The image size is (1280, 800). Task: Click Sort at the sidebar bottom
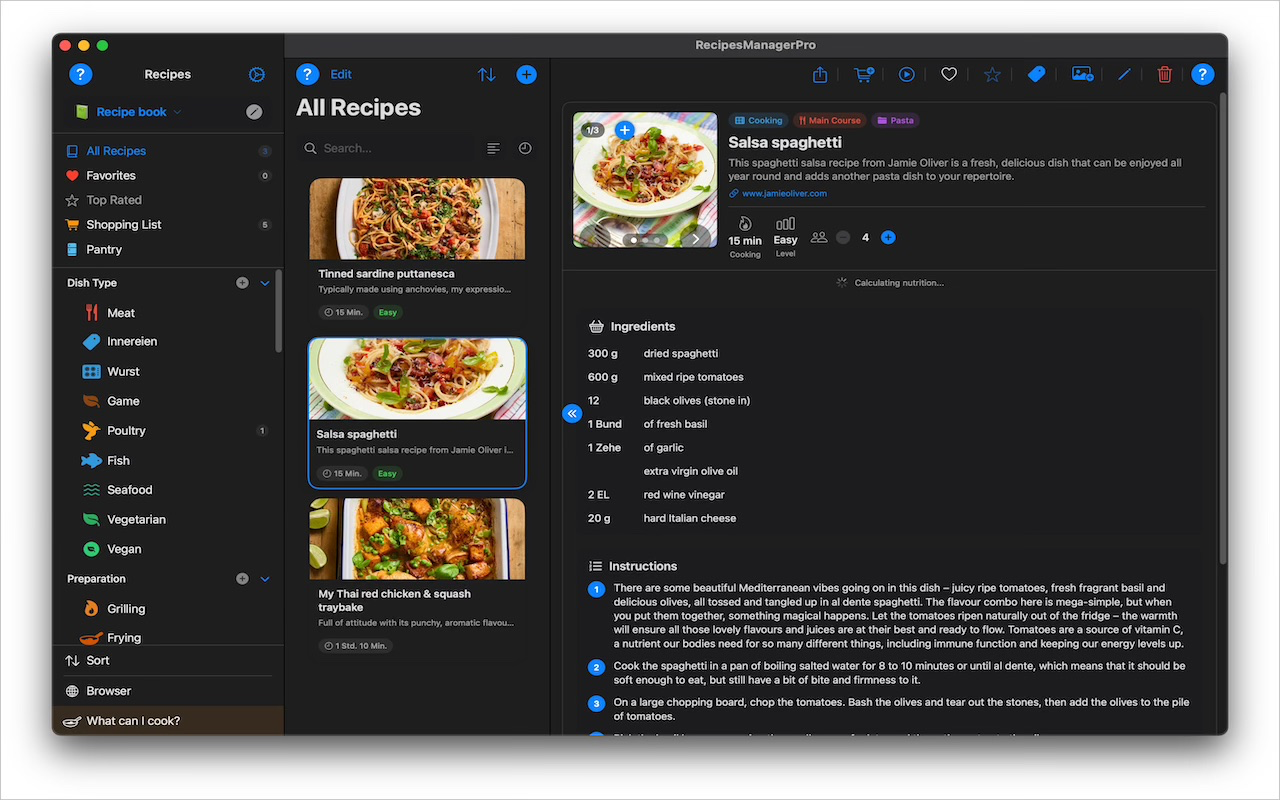tap(168, 661)
